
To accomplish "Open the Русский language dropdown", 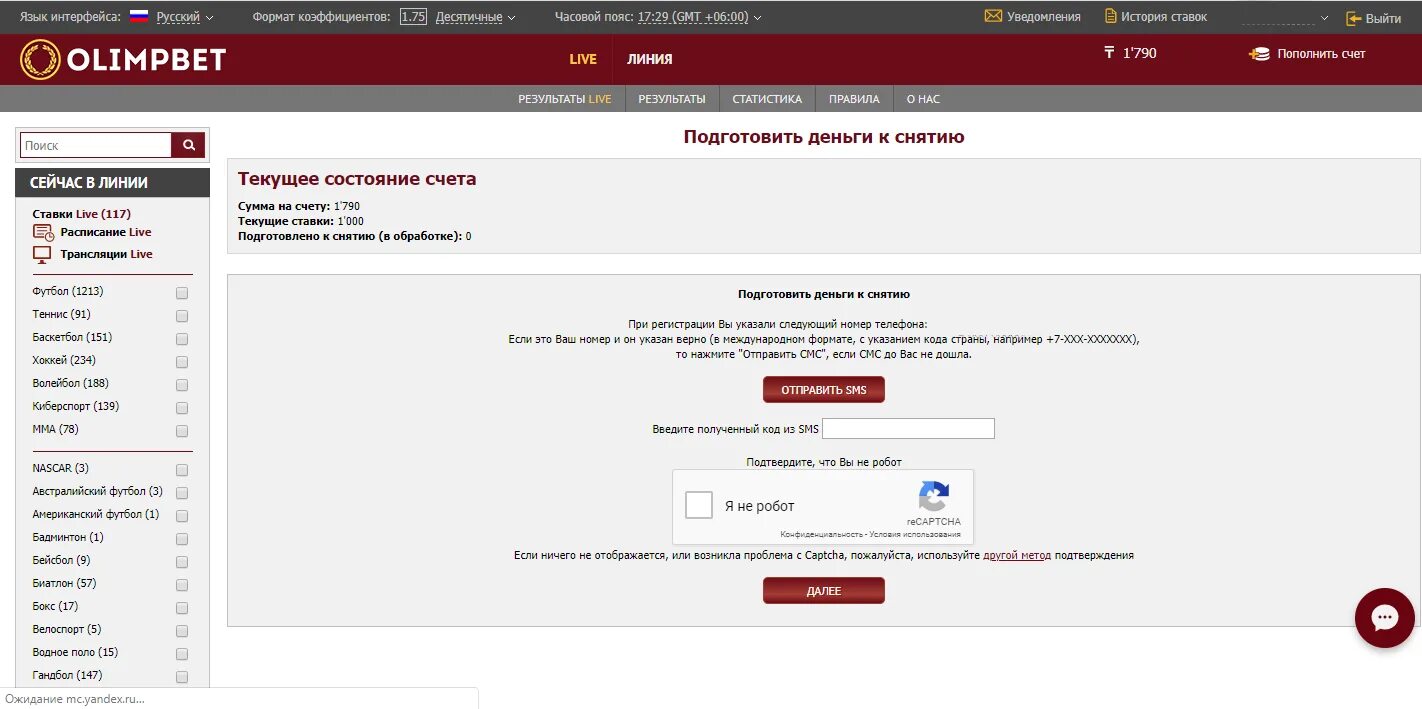I will (x=178, y=16).
